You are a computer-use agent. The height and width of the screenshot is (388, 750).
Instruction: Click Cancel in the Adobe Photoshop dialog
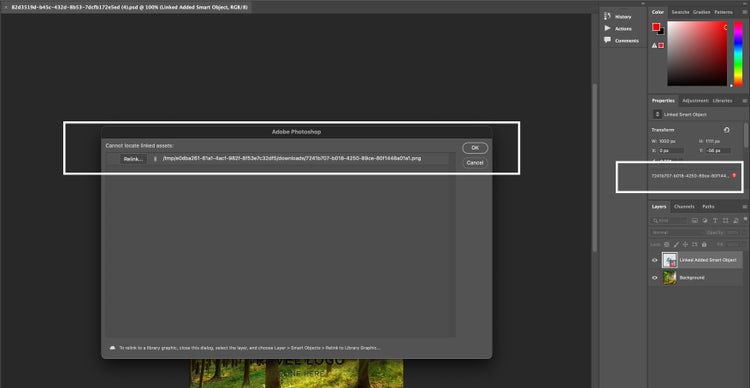click(x=475, y=163)
